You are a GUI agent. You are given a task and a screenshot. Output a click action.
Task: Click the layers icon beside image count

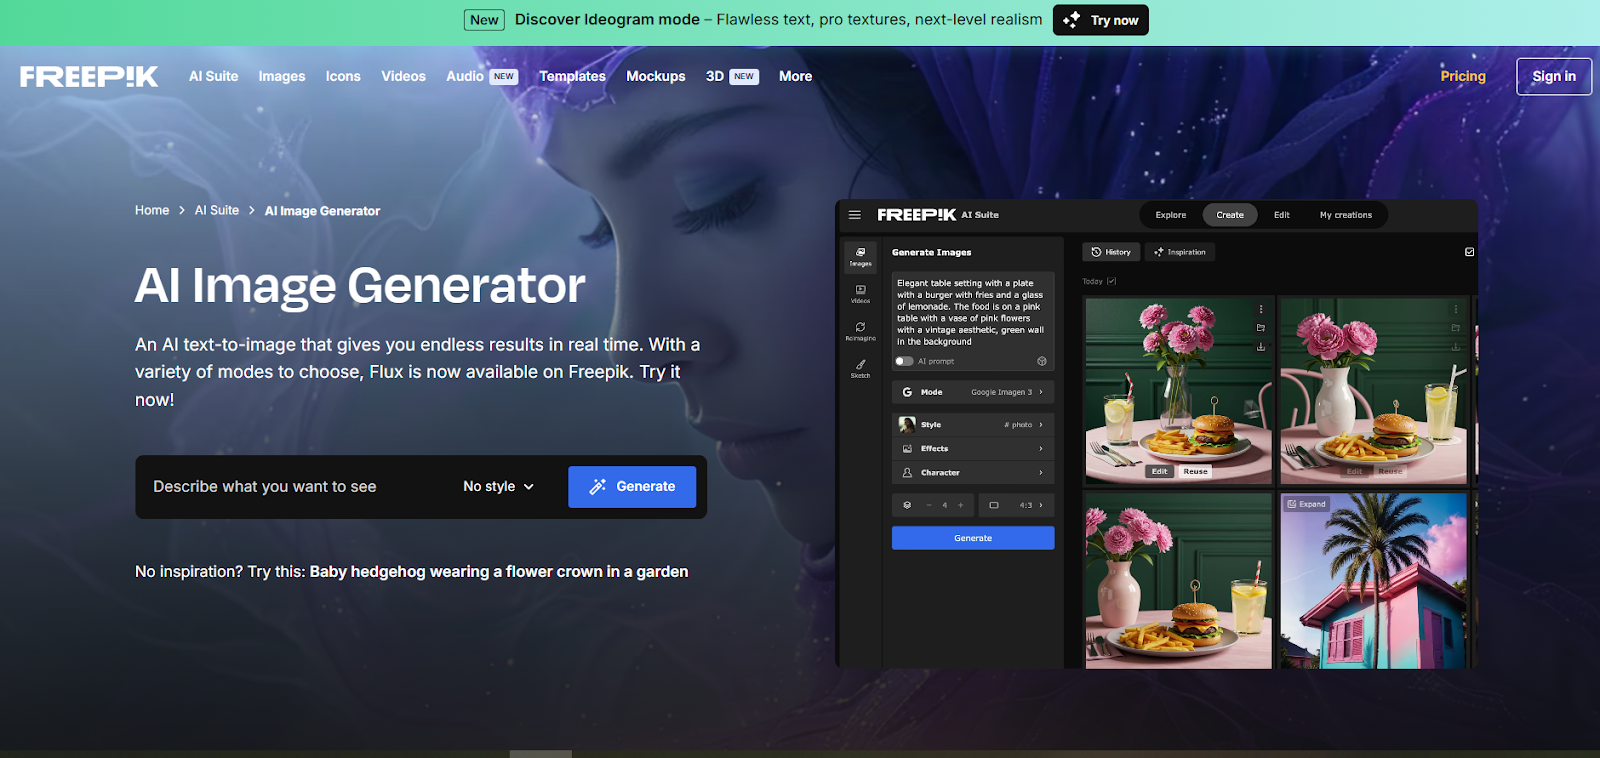(x=907, y=505)
